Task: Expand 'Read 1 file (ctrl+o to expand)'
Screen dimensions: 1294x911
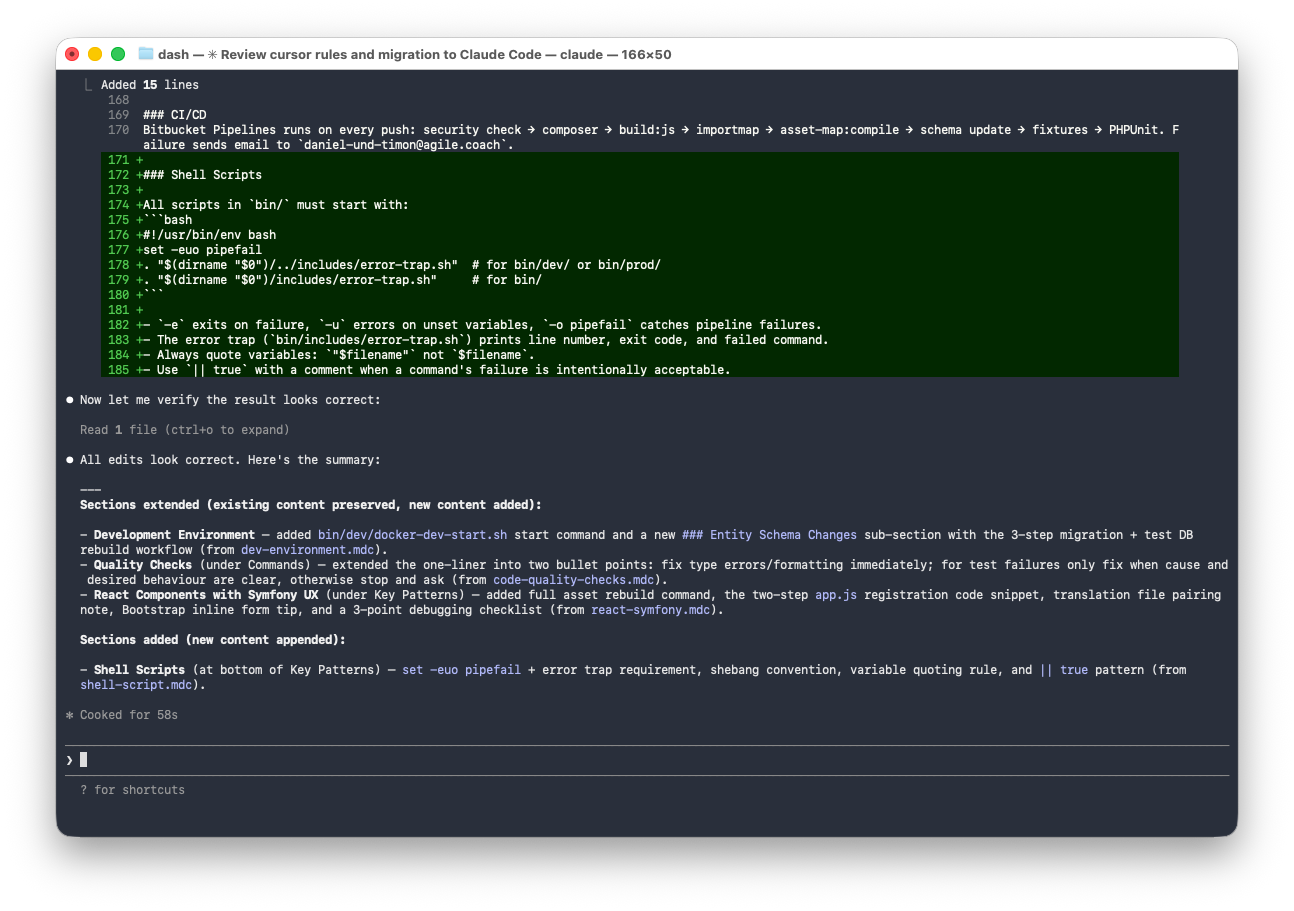Action: 185,430
